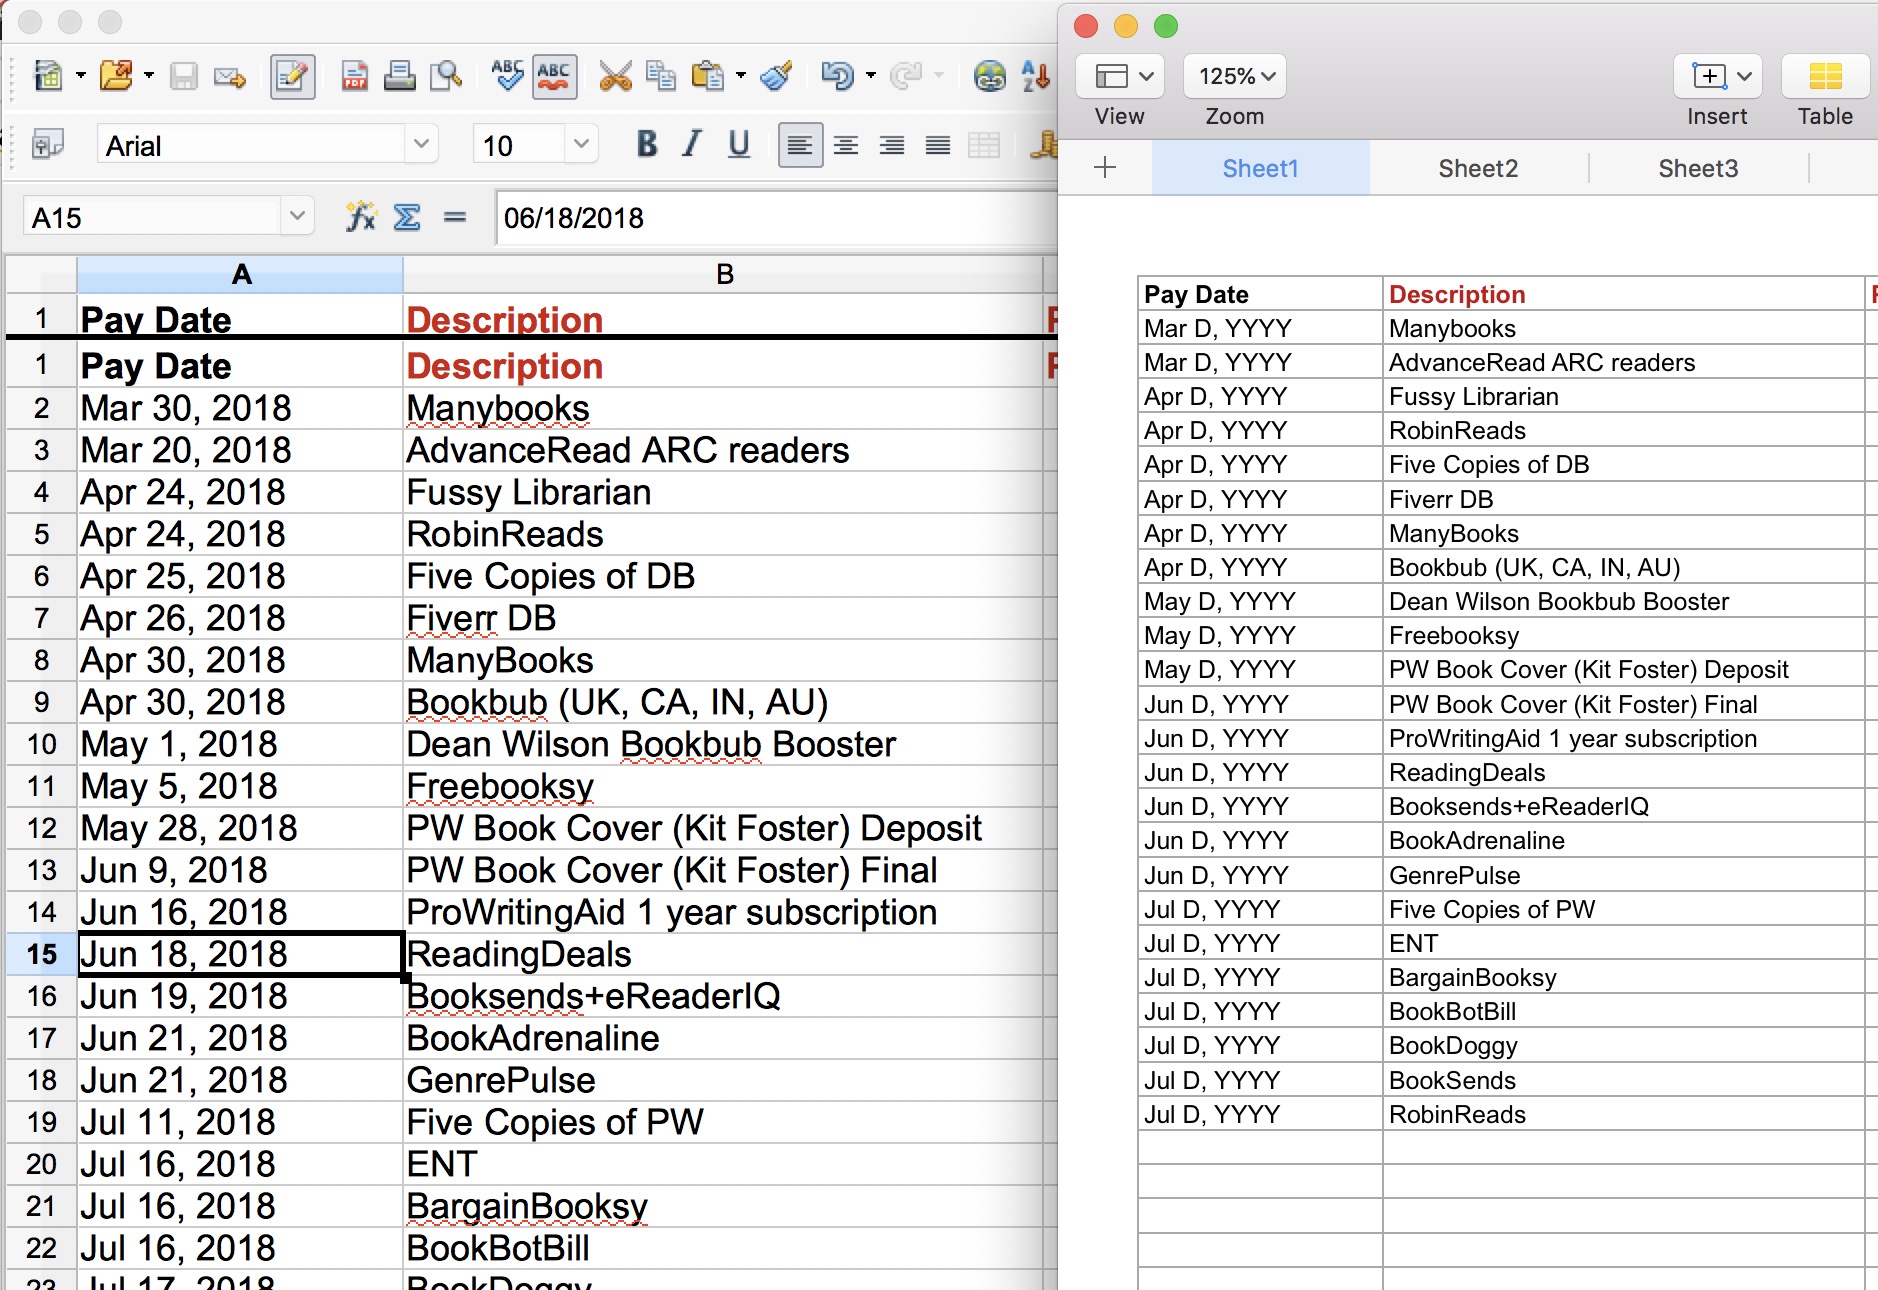Click the Function equals sign icon
This screenshot has width=1878, height=1290.
click(x=455, y=216)
